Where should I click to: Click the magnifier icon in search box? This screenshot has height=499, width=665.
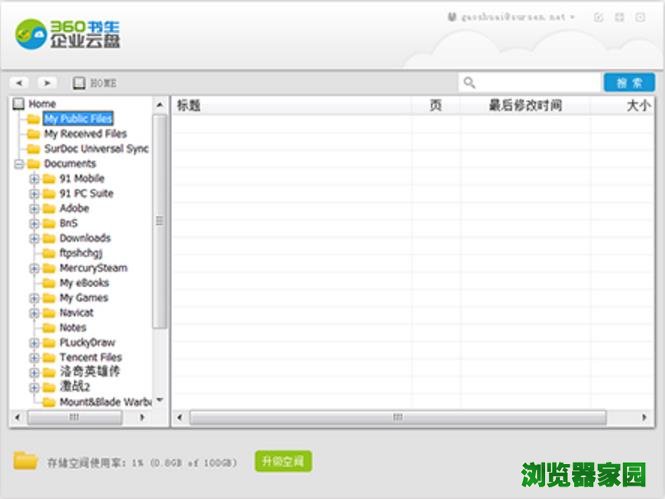470,83
